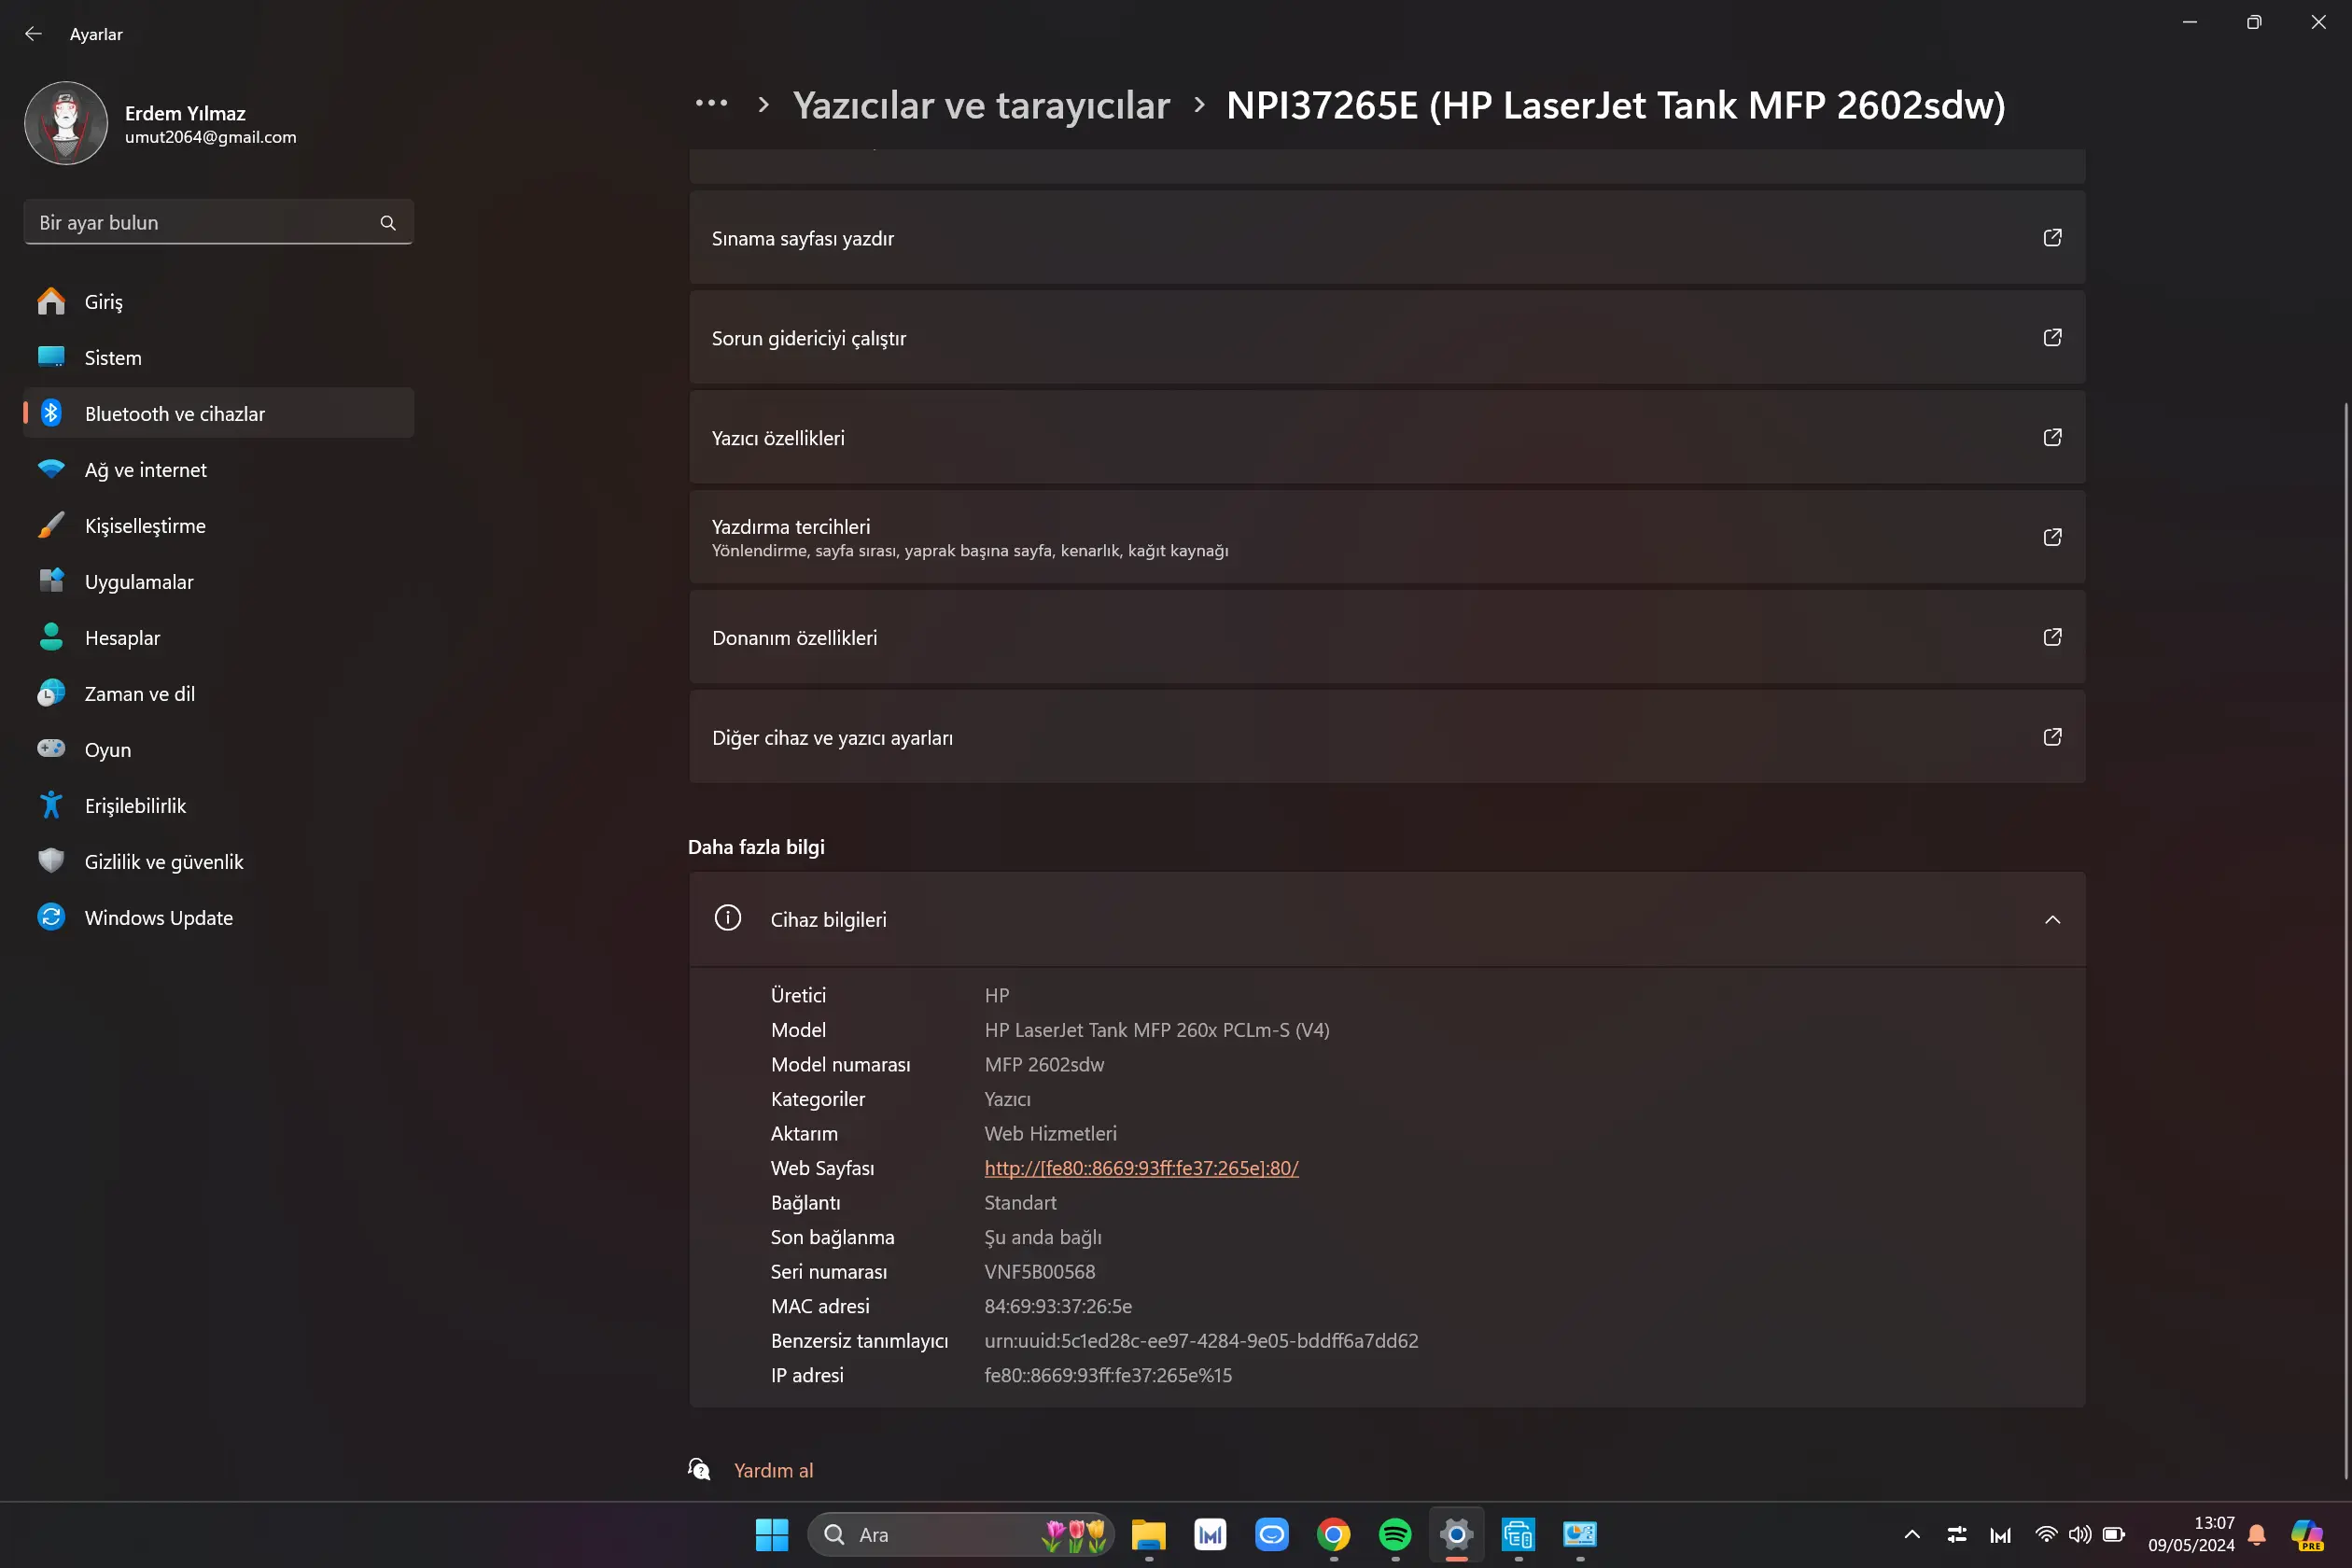The height and width of the screenshot is (1568, 2352).
Task: Open Windows Update settings
Action: (219, 917)
